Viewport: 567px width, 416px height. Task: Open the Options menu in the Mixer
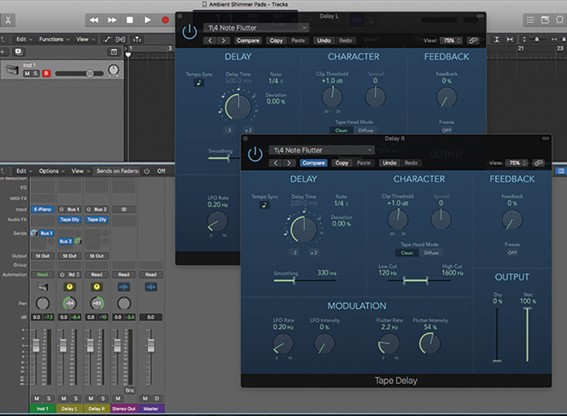(x=52, y=171)
